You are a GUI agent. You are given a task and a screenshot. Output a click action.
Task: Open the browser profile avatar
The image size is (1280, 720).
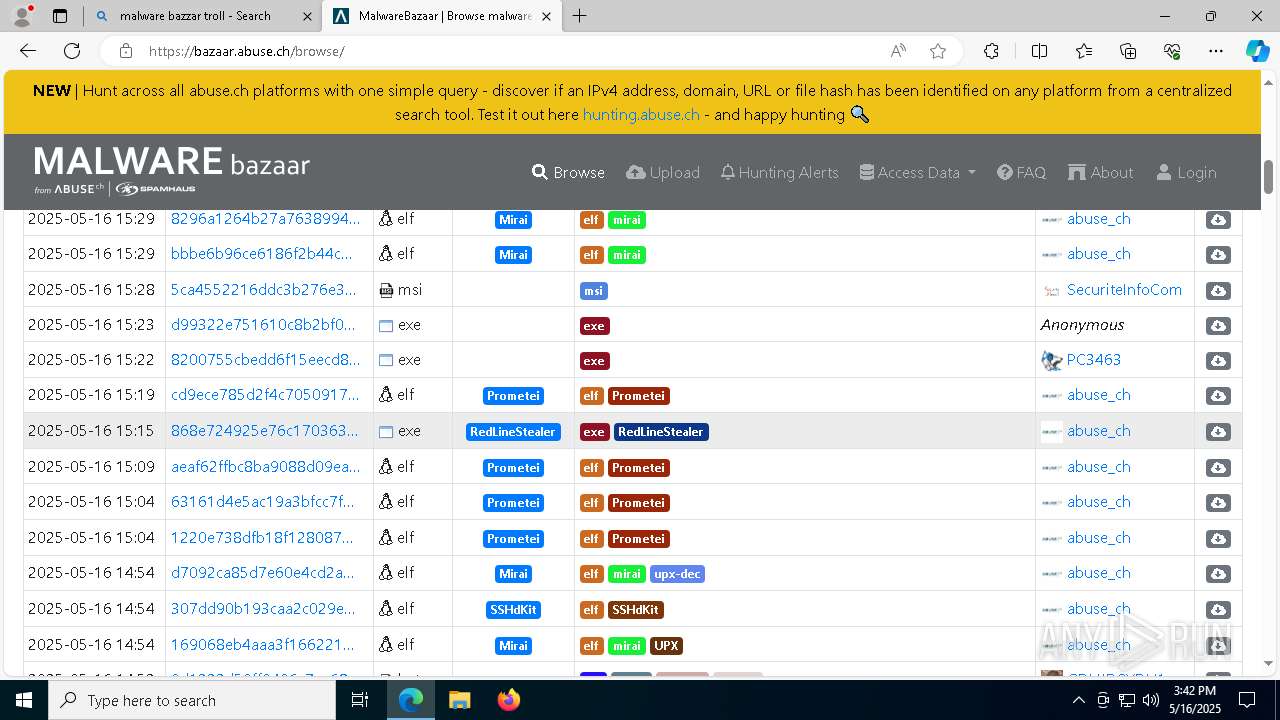(22, 16)
